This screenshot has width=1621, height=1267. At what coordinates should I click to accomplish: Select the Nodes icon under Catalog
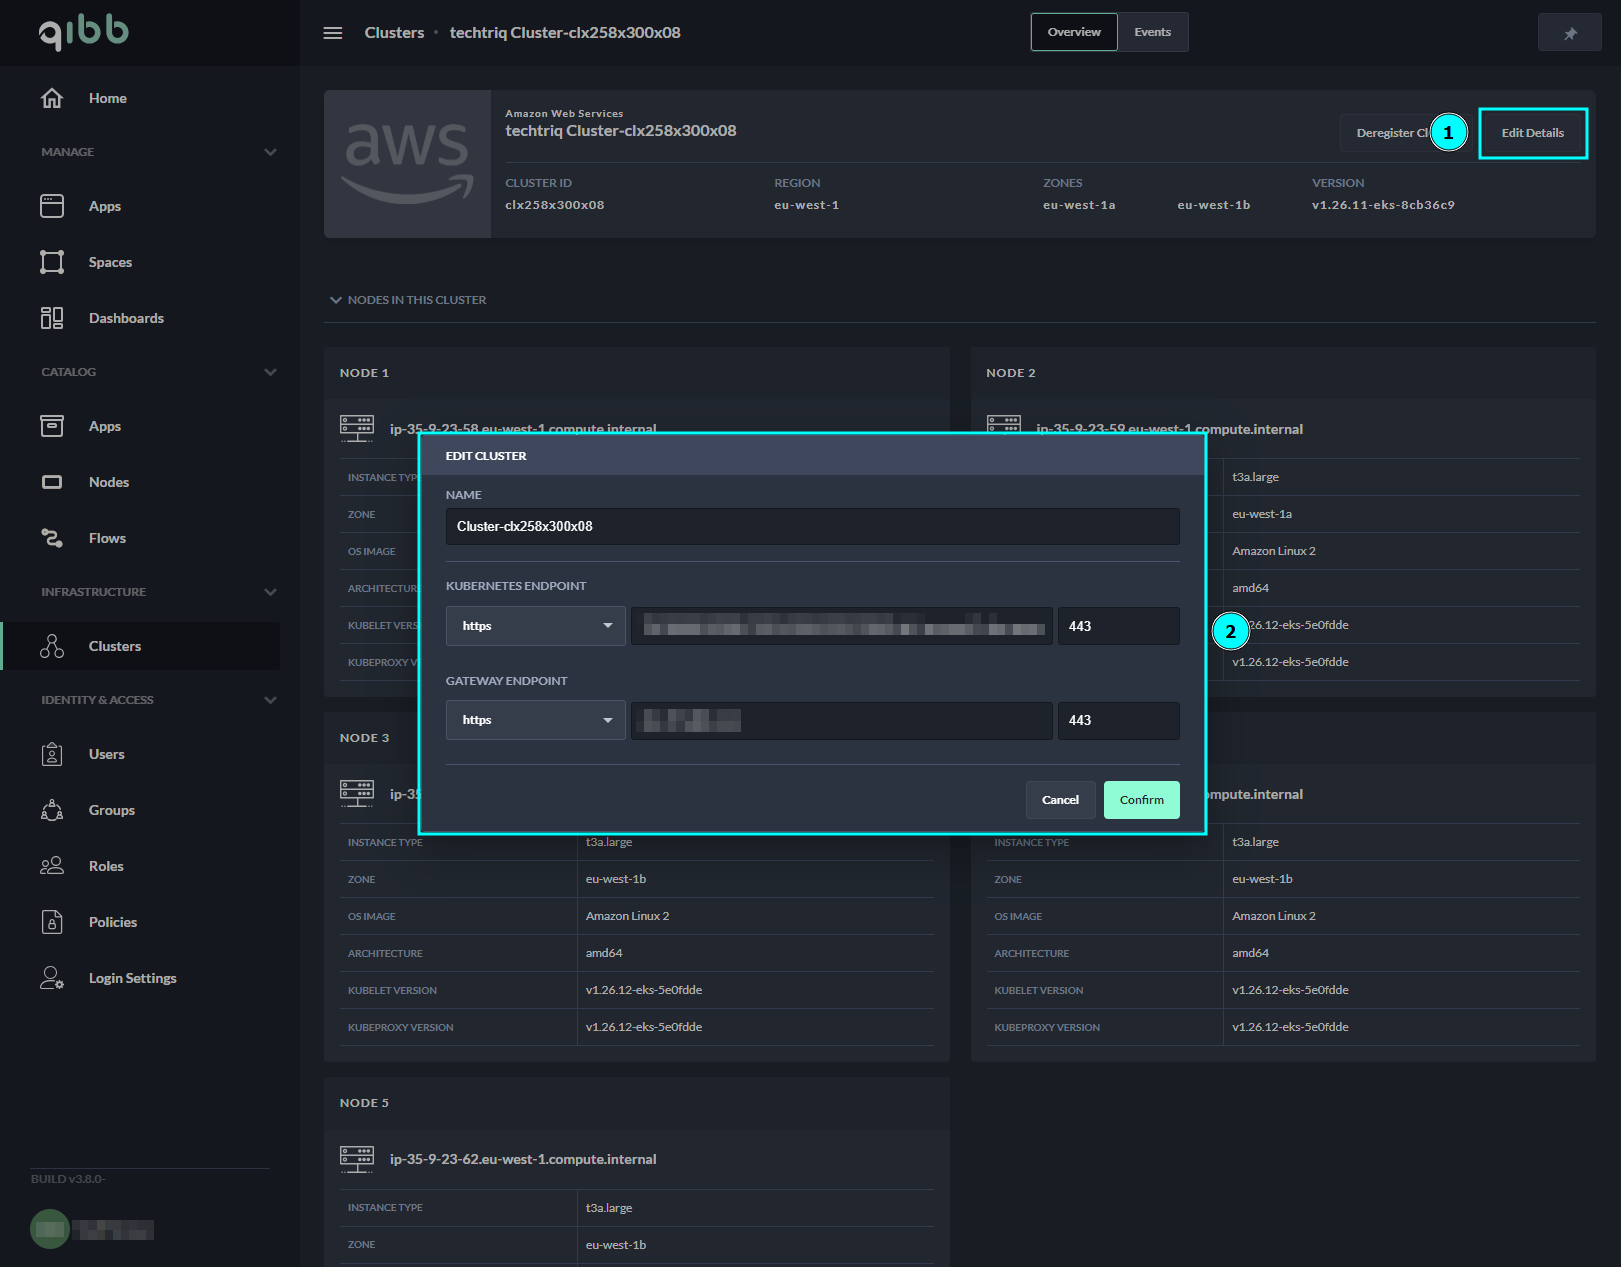pos(51,481)
